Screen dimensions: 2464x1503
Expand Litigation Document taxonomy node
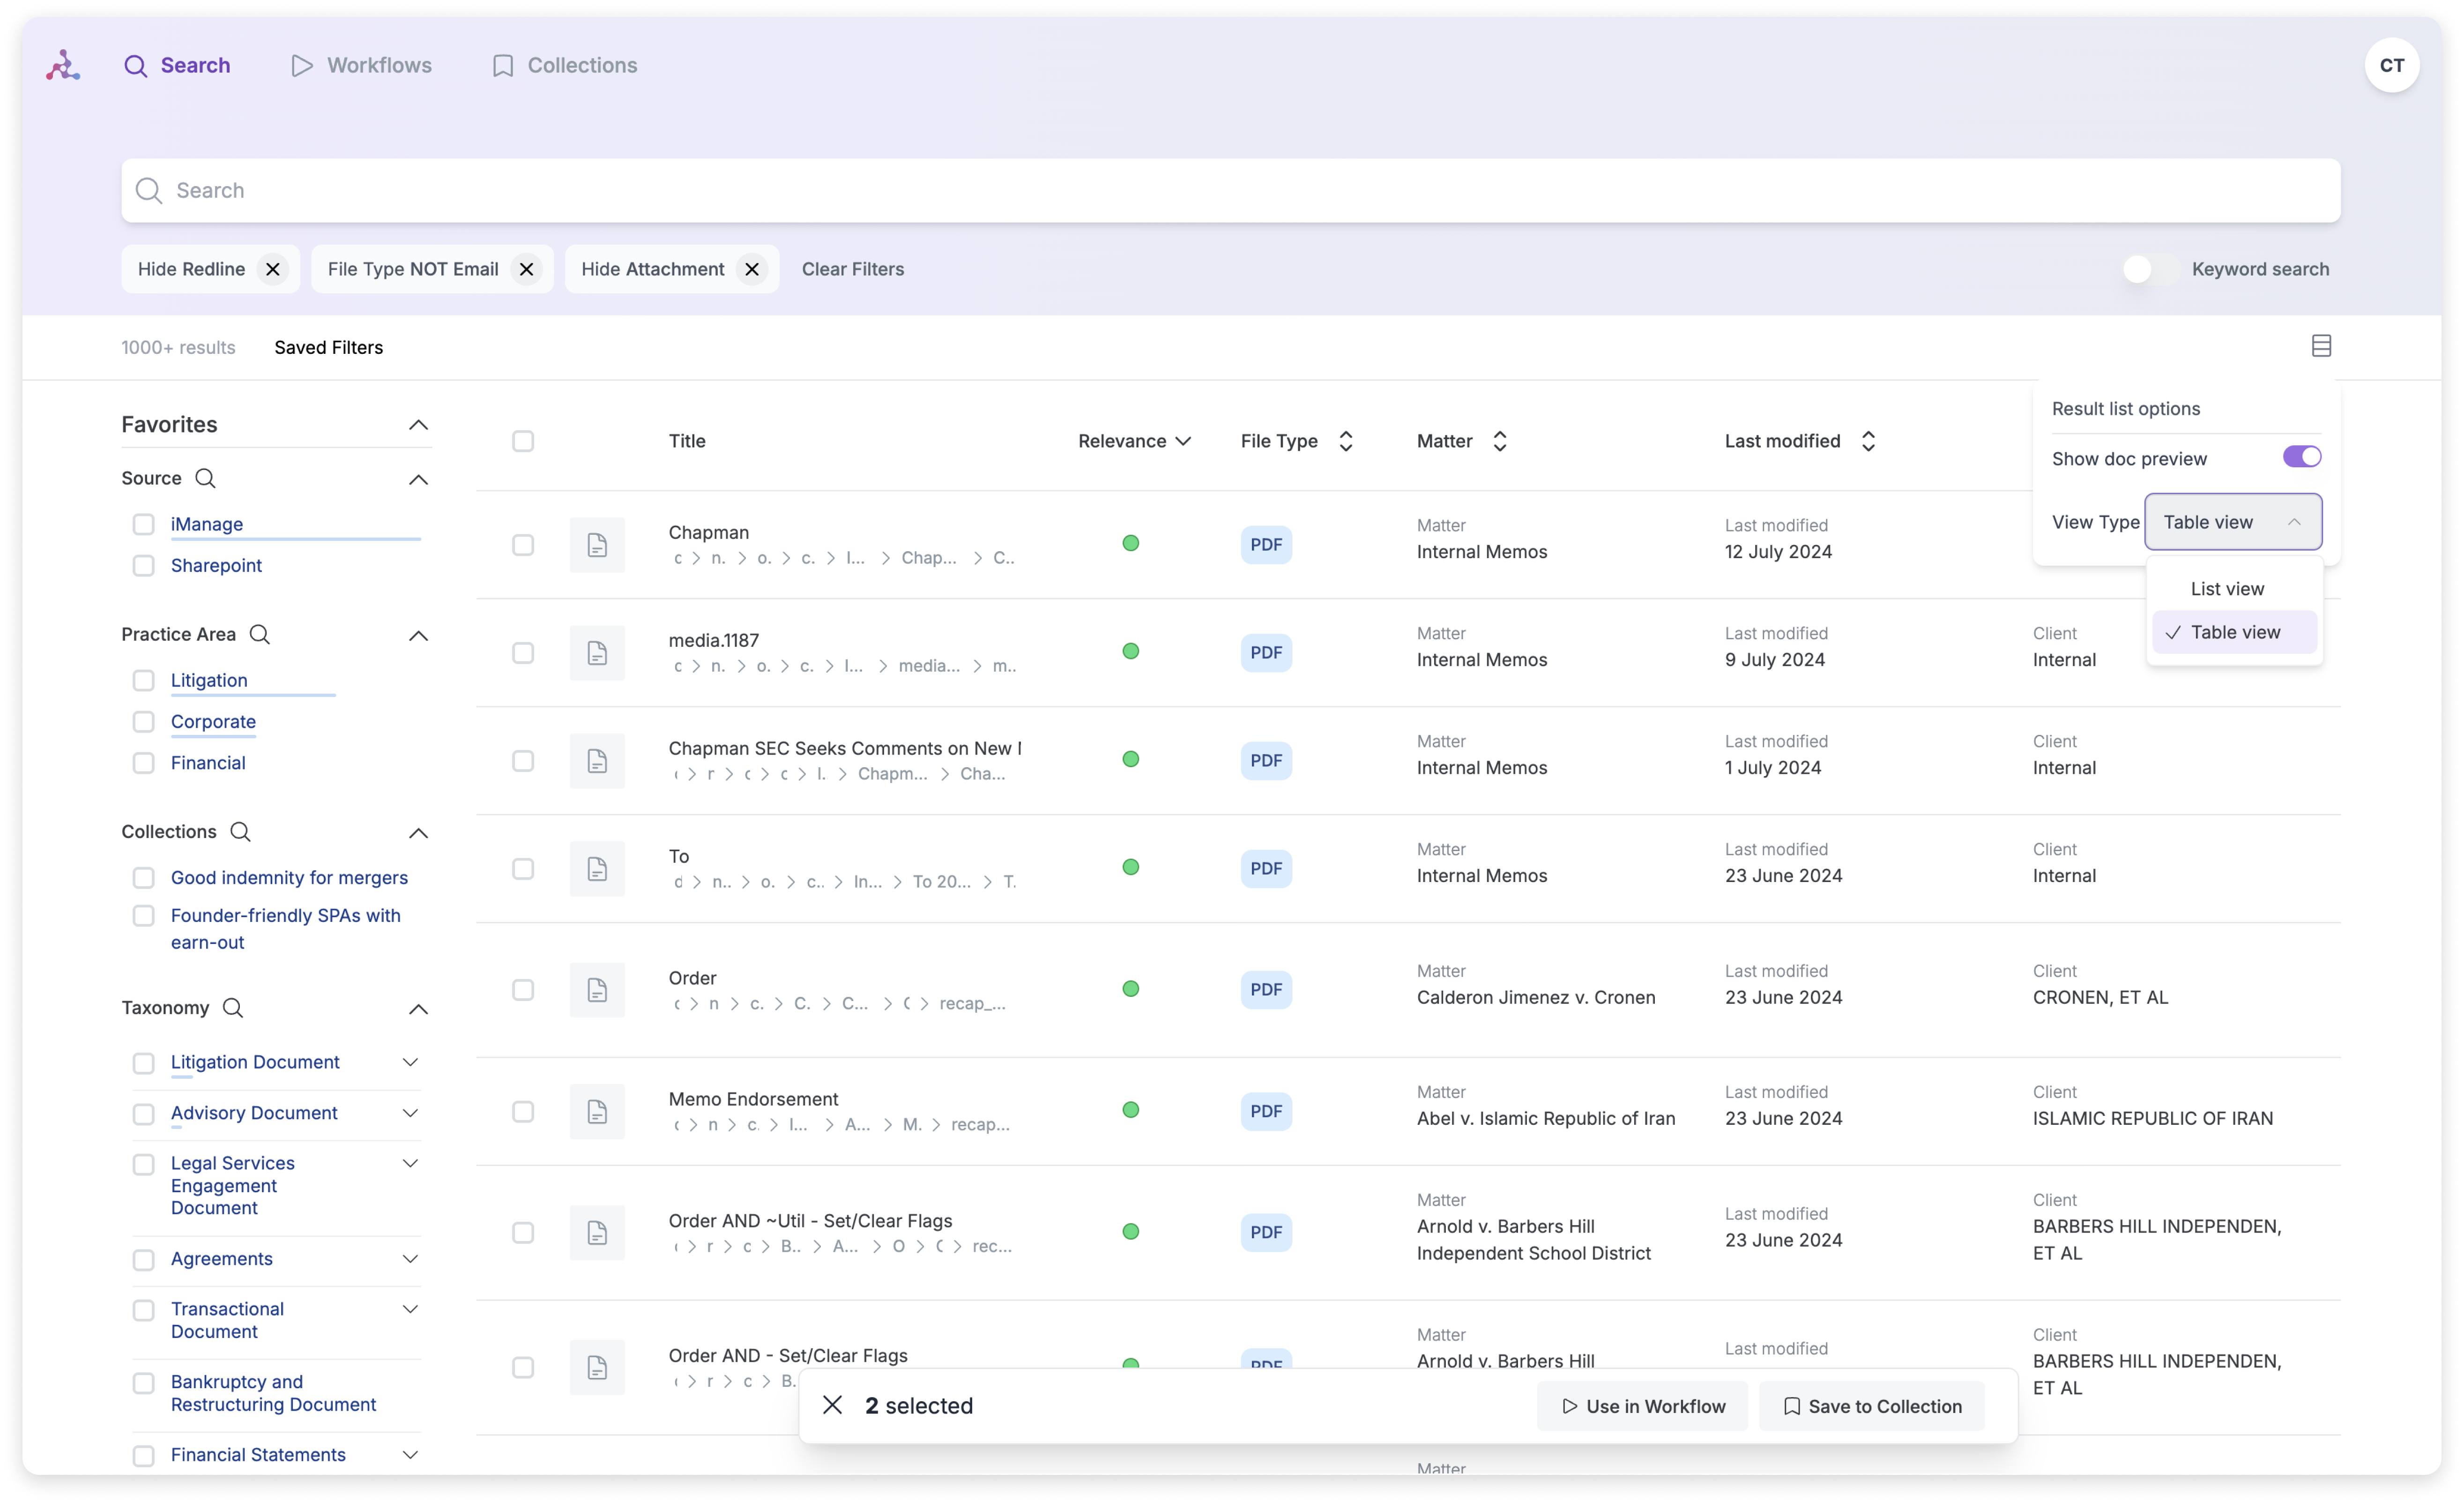[410, 1062]
